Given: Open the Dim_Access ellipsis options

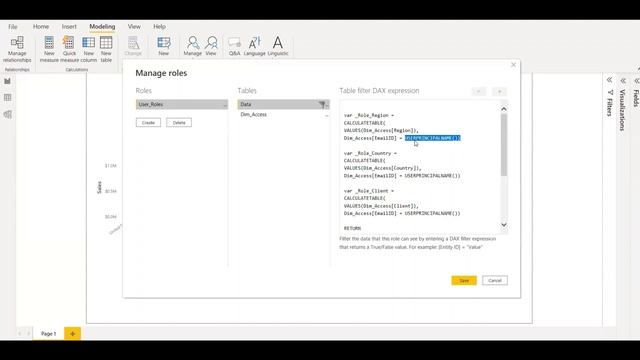Looking at the screenshot, I should 327,115.
